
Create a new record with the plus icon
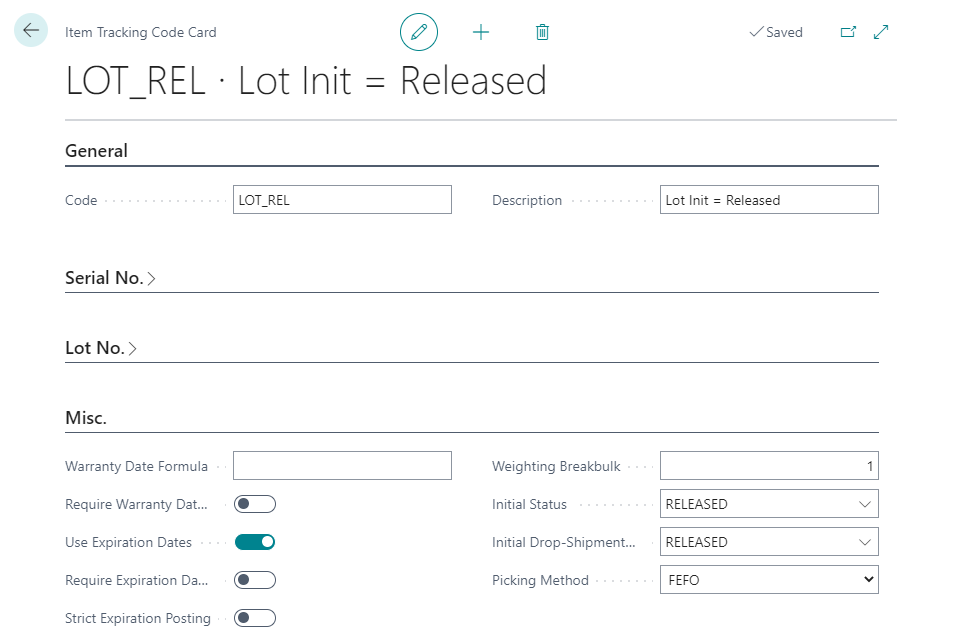point(481,32)
